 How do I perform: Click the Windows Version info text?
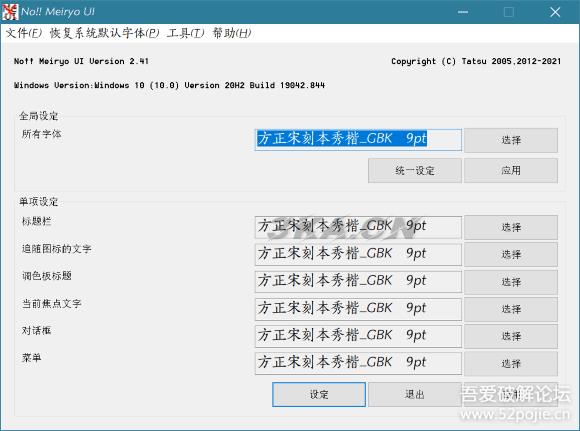tap(169, 85)
